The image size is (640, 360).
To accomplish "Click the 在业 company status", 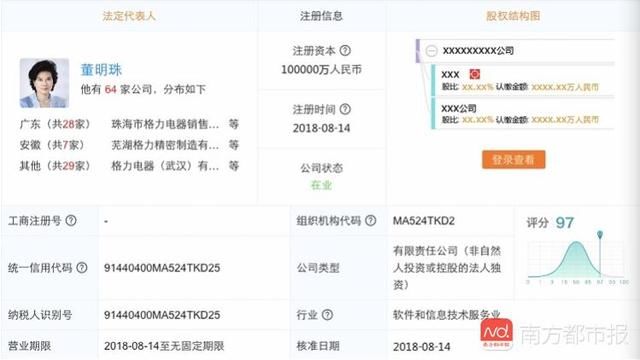I will pos(321,185).
